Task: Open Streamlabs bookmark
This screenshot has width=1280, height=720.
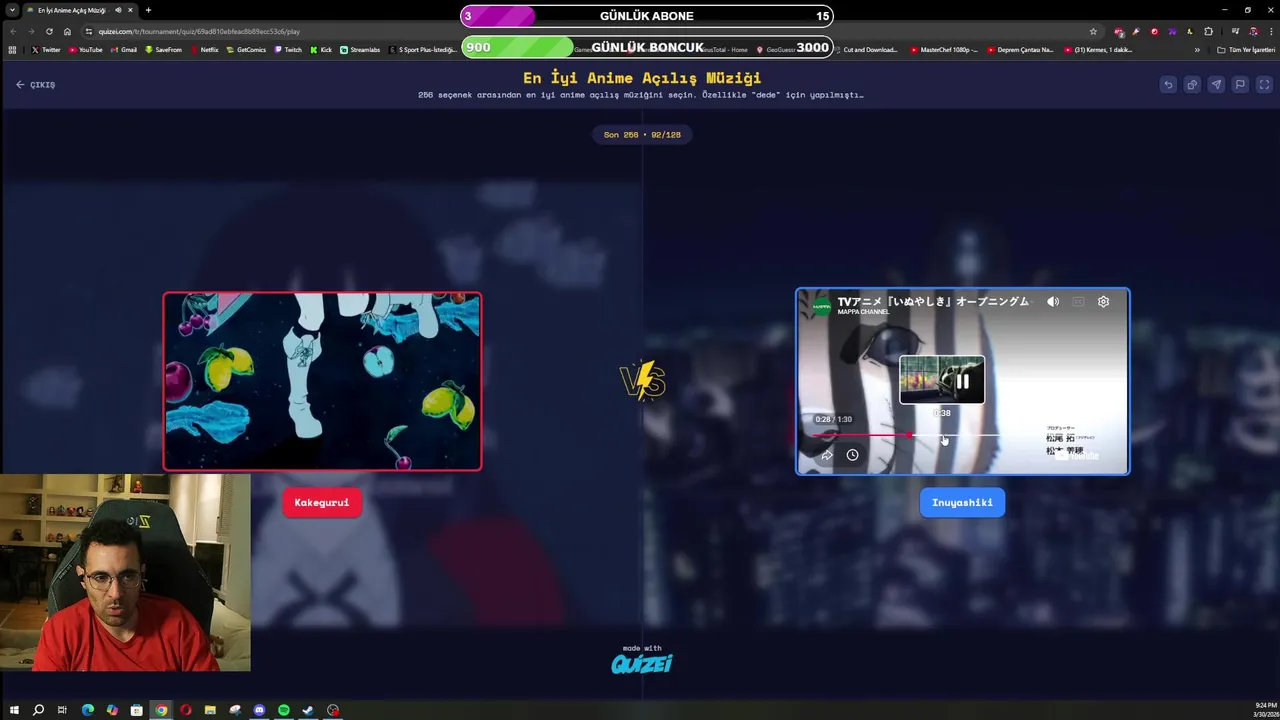Action: point(360,49)
